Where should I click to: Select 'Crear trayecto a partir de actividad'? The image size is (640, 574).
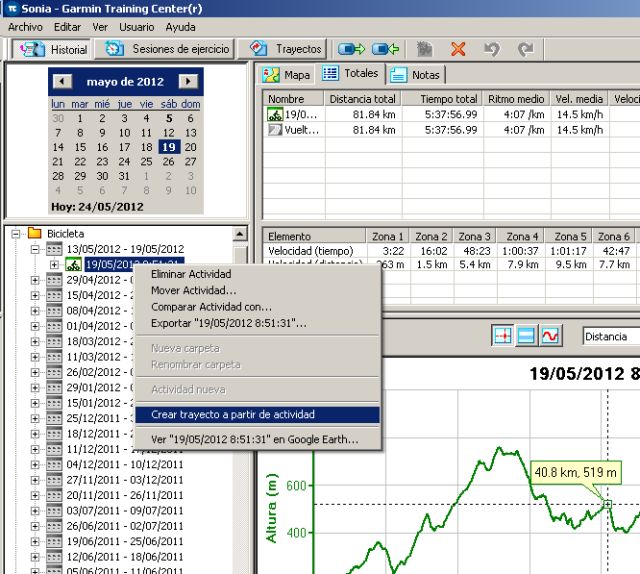click(232, 414)
